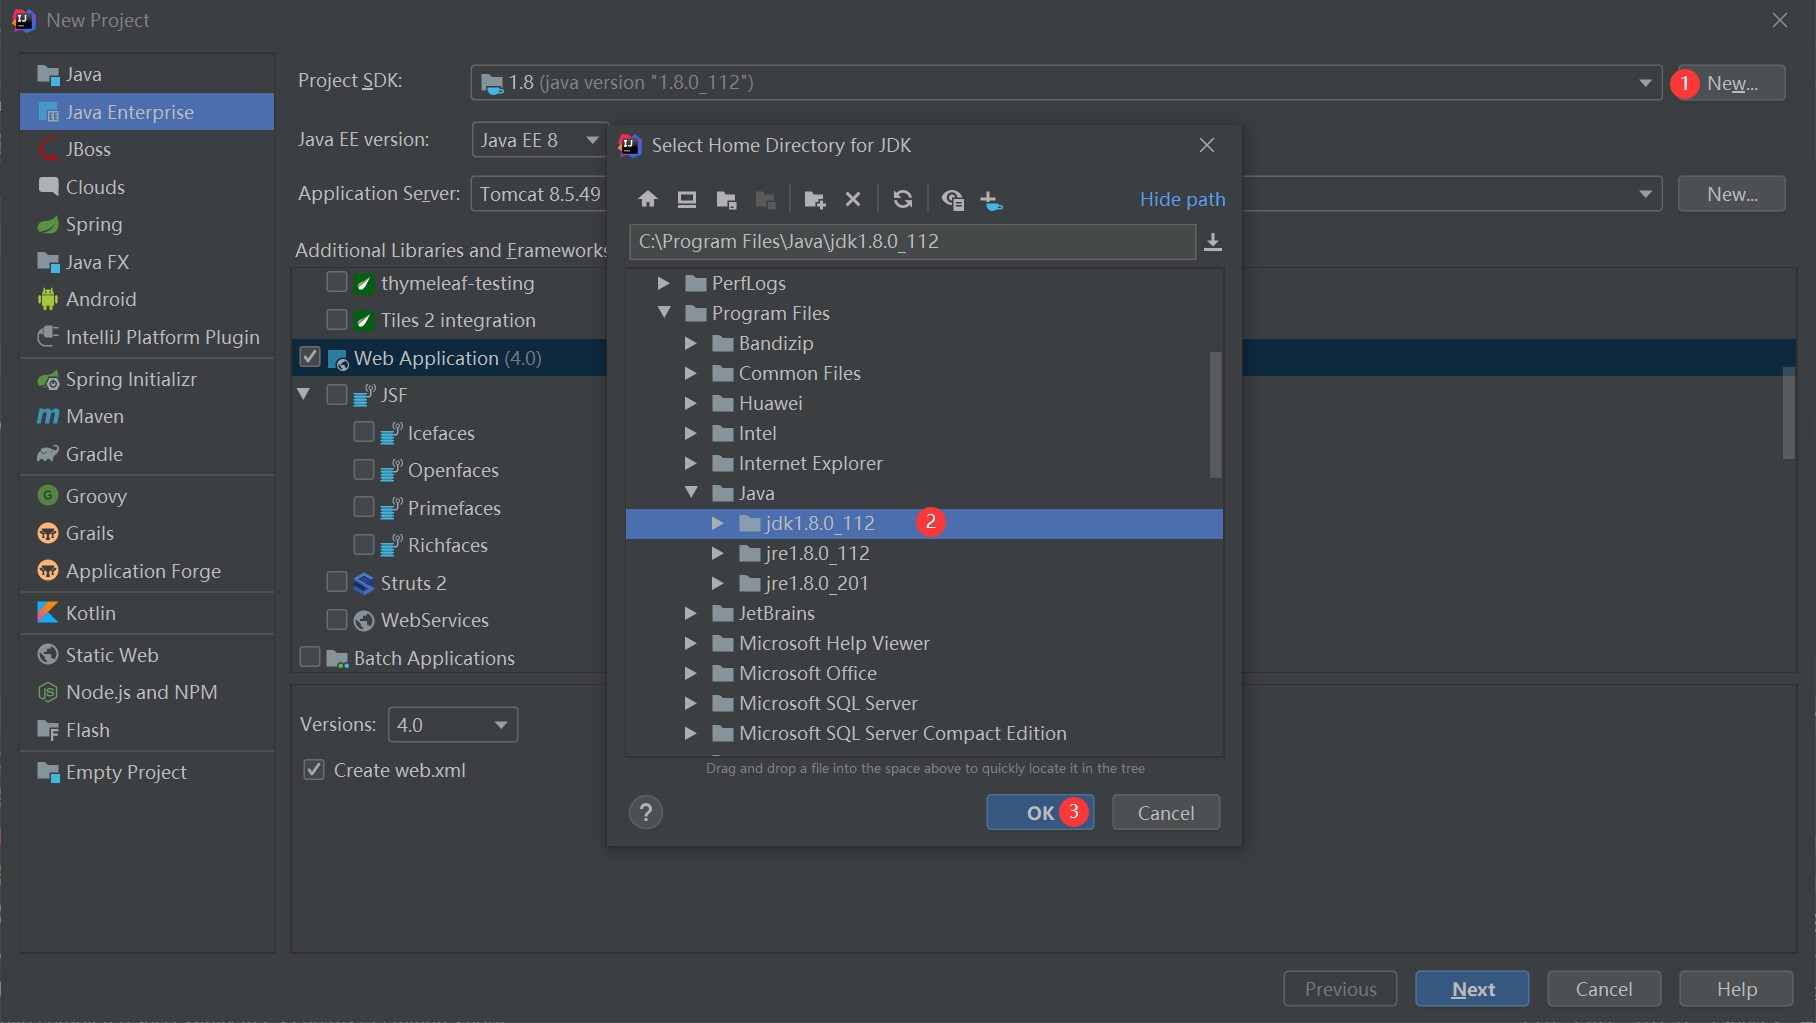This screenshot has width=1816, height=1023.
Task: Select Grails project type
Action: point(90,533)
